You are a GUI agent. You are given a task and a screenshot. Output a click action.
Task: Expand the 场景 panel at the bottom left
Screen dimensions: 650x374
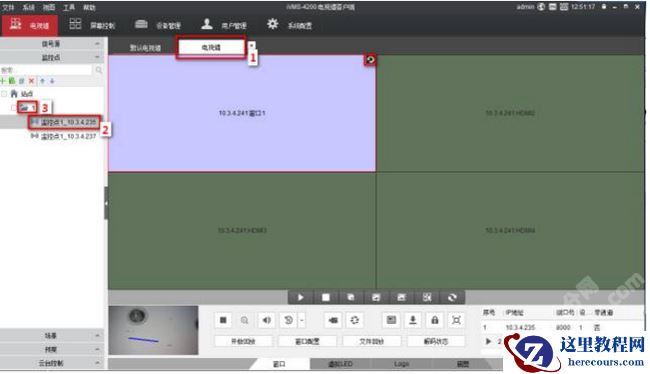tap(51, 335)
